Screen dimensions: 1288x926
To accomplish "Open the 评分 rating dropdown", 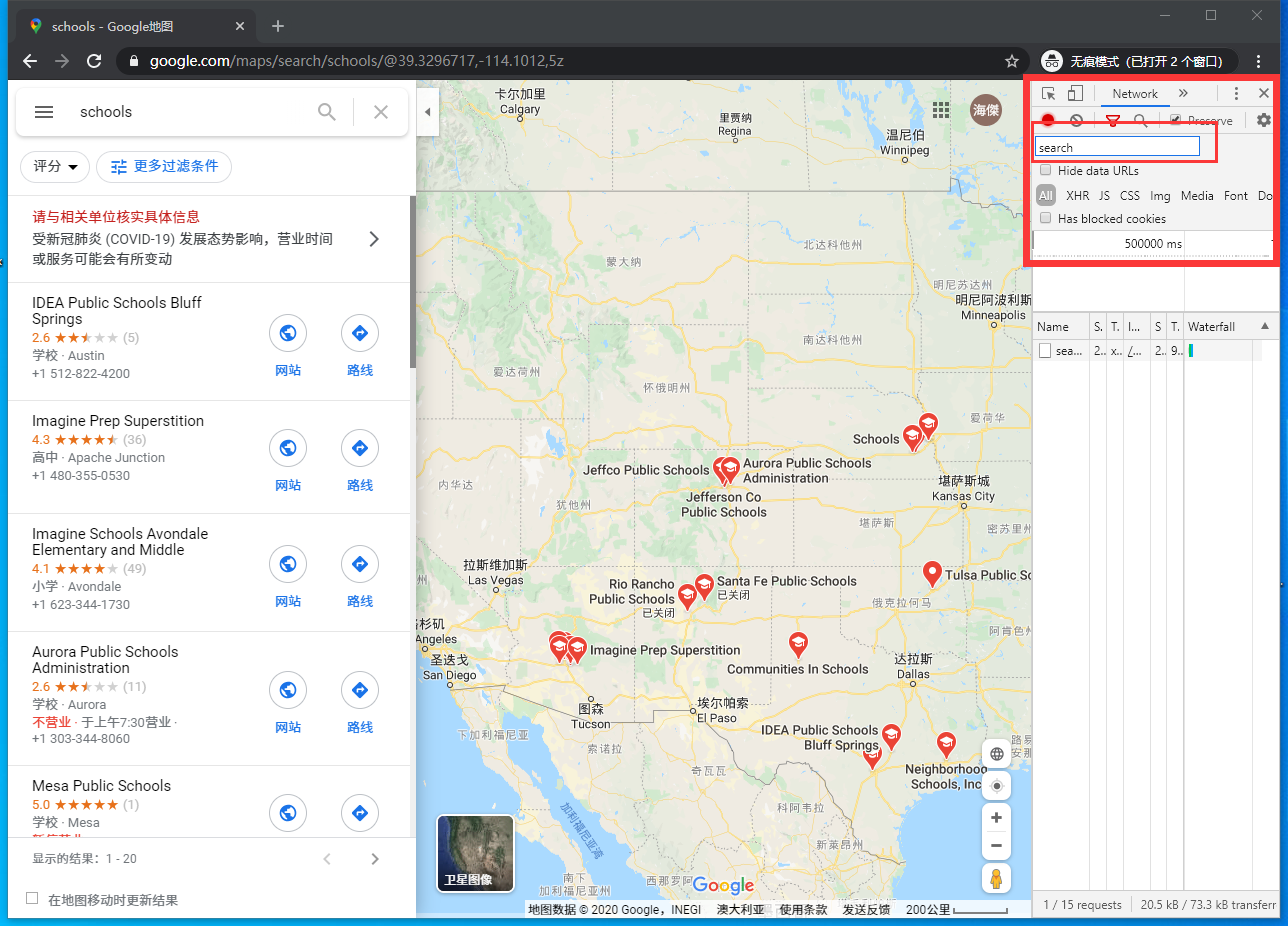I will pos(55,167).
